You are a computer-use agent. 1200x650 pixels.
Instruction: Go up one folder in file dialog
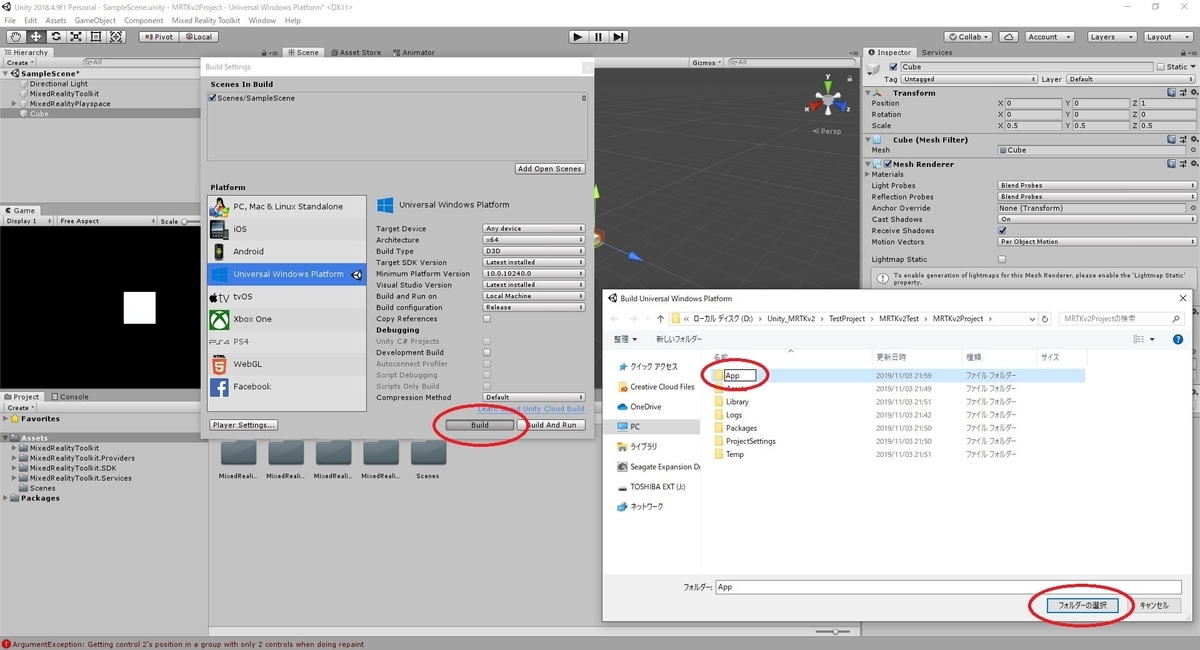[661, 318]
